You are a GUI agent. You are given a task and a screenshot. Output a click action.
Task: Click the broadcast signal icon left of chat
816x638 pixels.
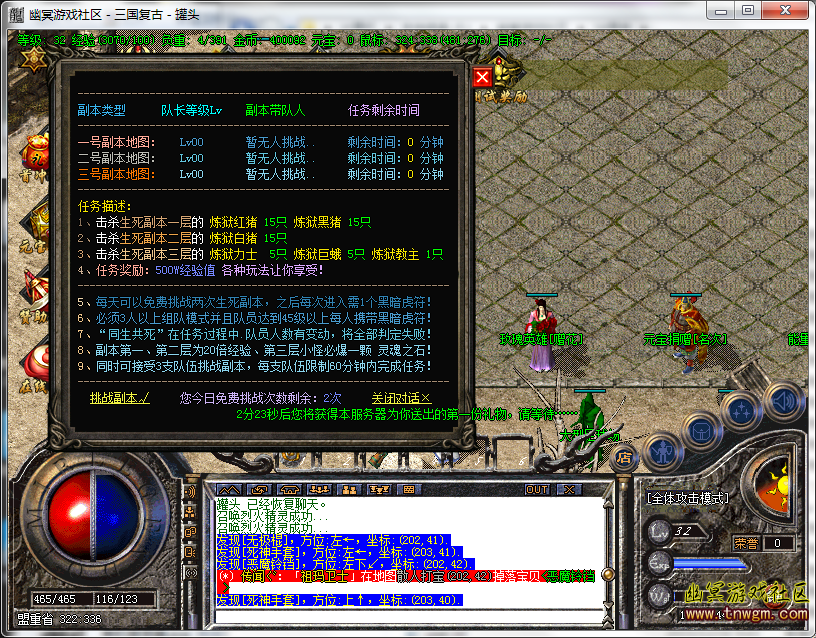point(190,573)
